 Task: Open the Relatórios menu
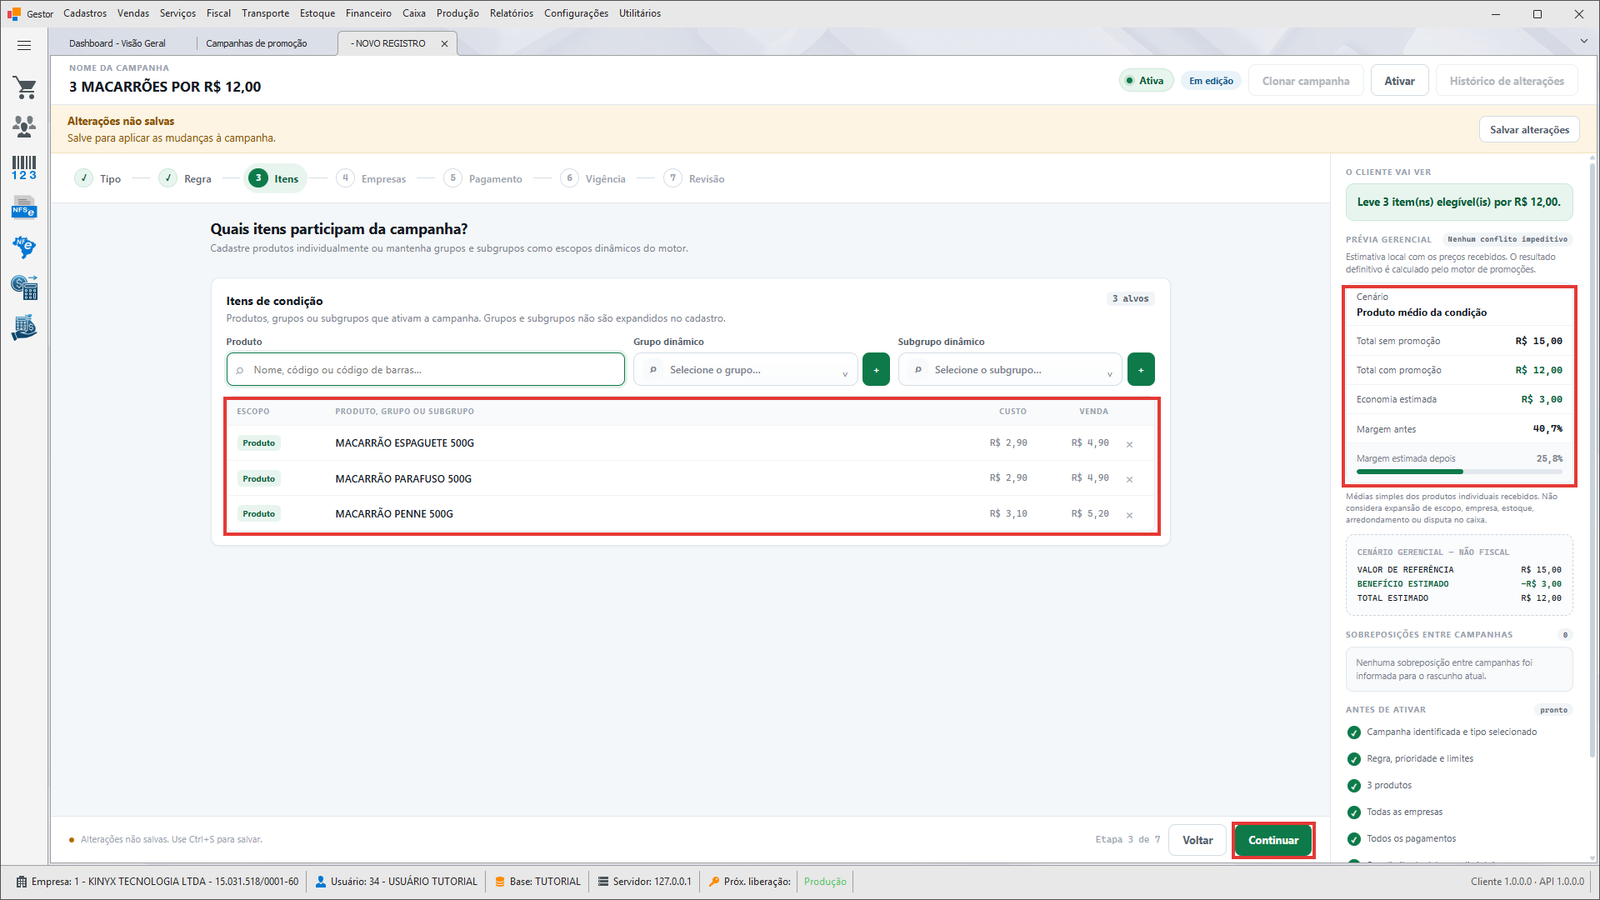511,13
